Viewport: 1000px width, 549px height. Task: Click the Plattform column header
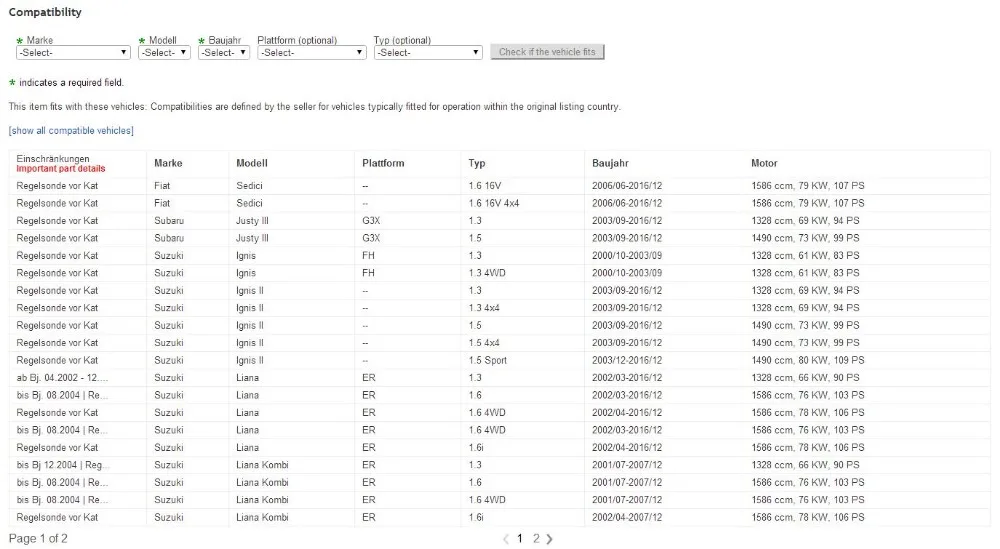click(383, 163)
